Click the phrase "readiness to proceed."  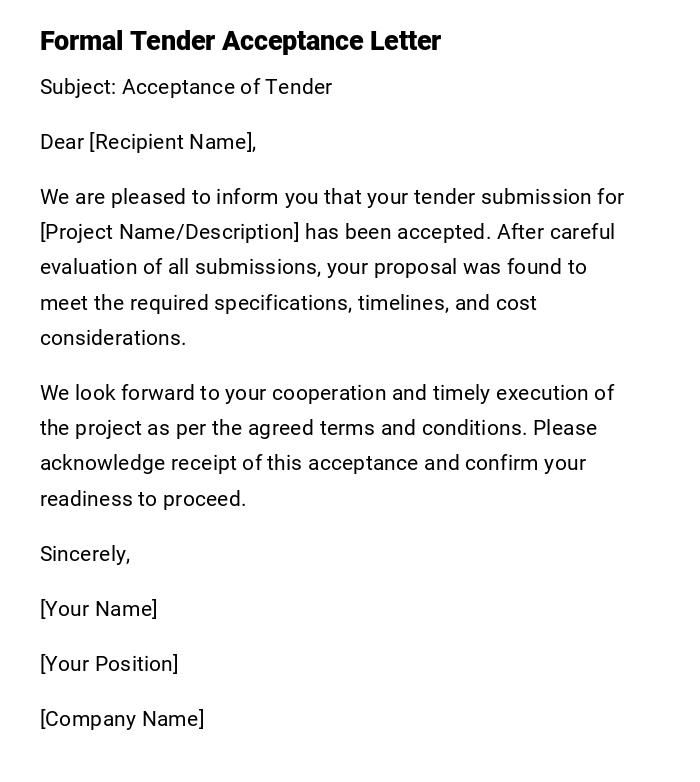[x=143, y=499]
